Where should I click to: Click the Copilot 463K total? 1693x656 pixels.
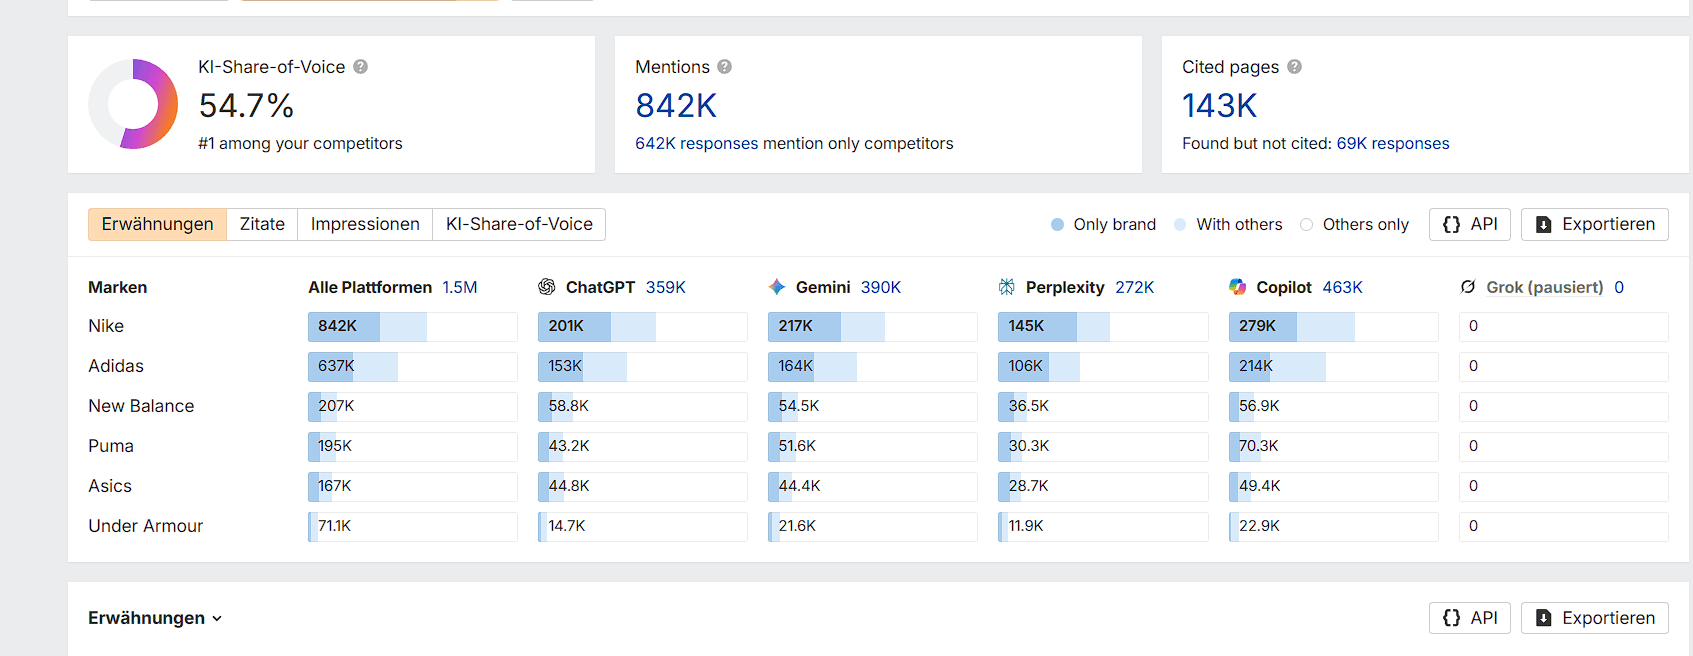(1343, 287)
